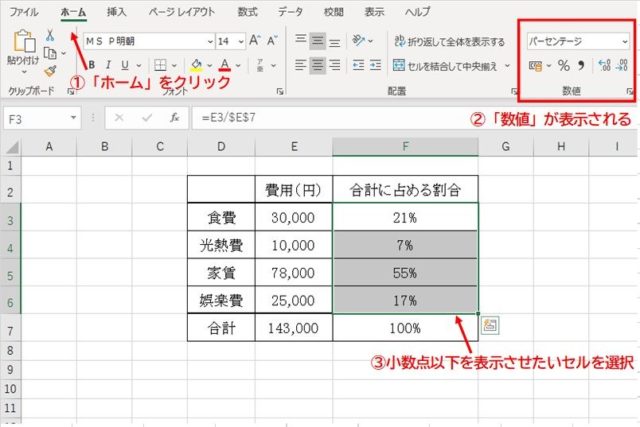Click the Cut scissors icon

(x=50, y=34)
